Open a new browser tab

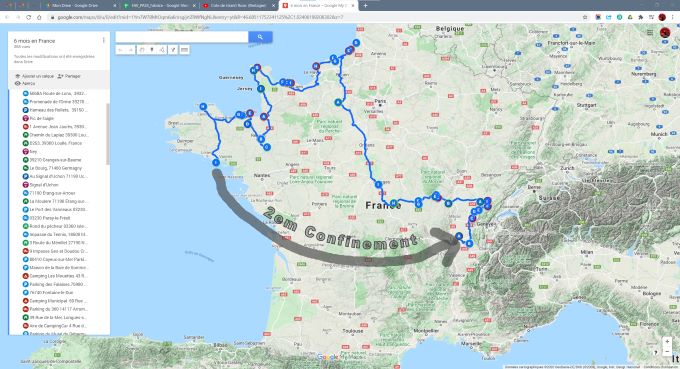[365, 6]
